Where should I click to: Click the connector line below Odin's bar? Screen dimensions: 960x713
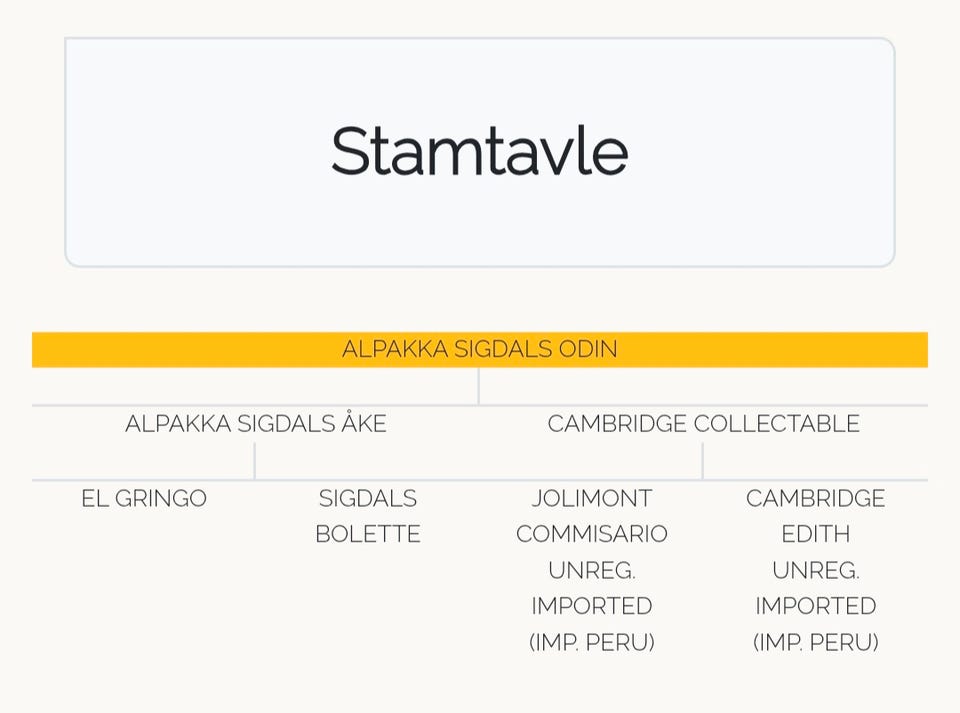pos(479,386)
